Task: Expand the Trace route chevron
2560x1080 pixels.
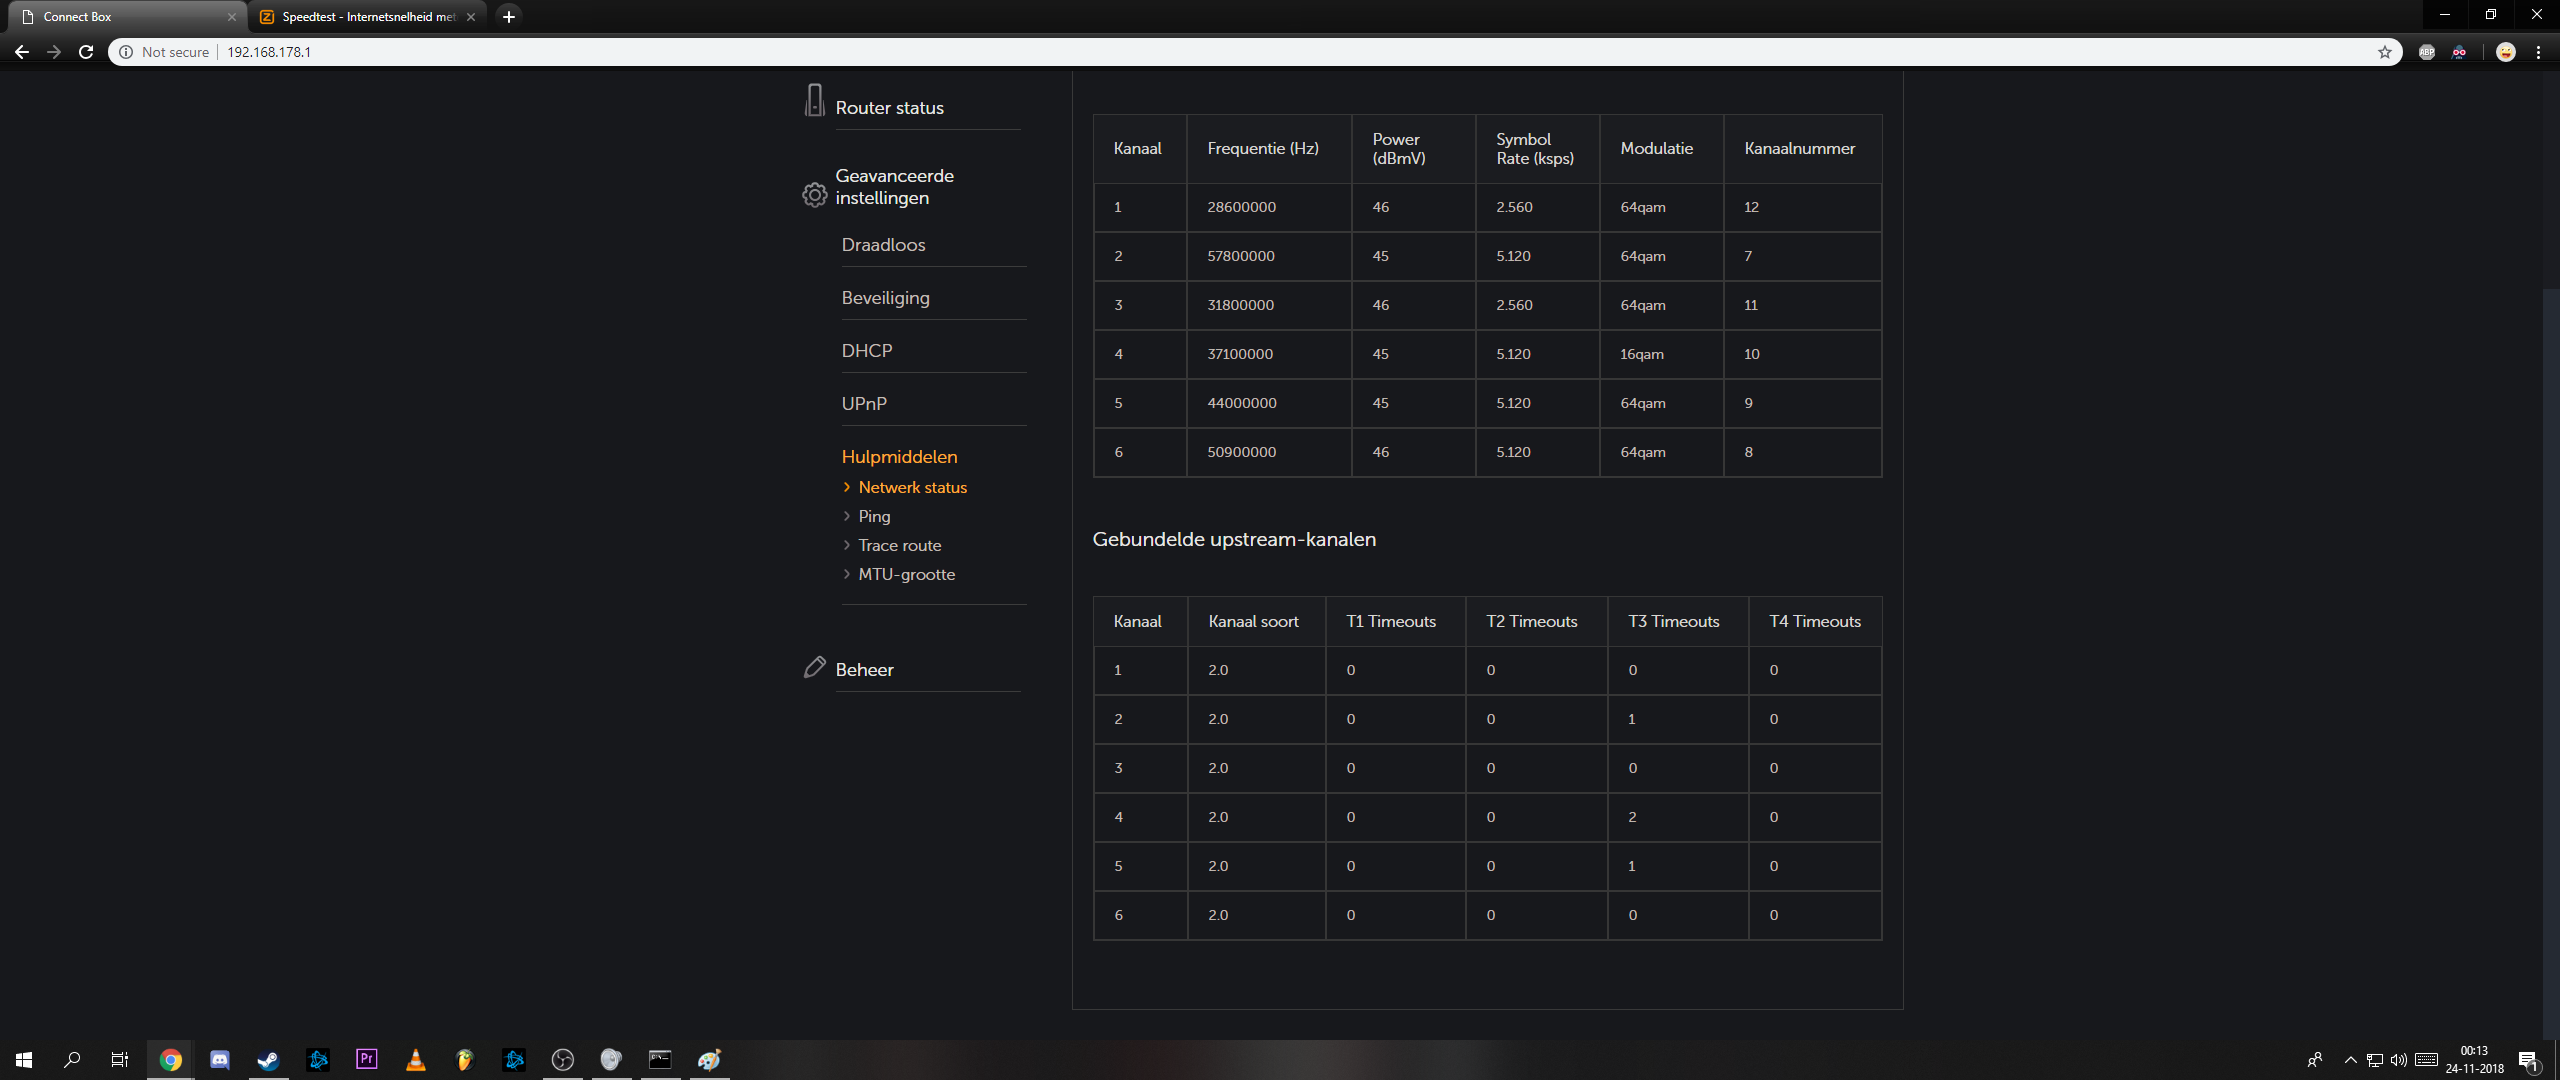Action: click(x=847, y=545)
